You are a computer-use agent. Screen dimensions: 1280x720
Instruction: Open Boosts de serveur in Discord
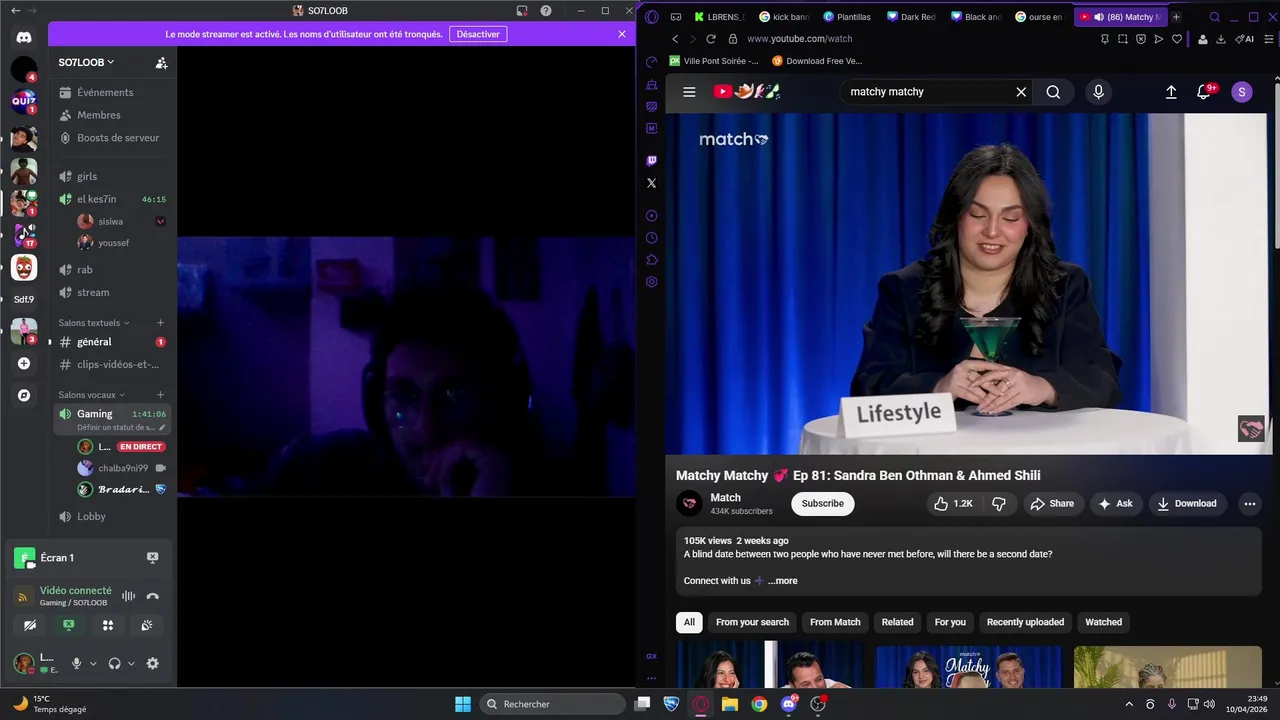click(x=113, y=138)
